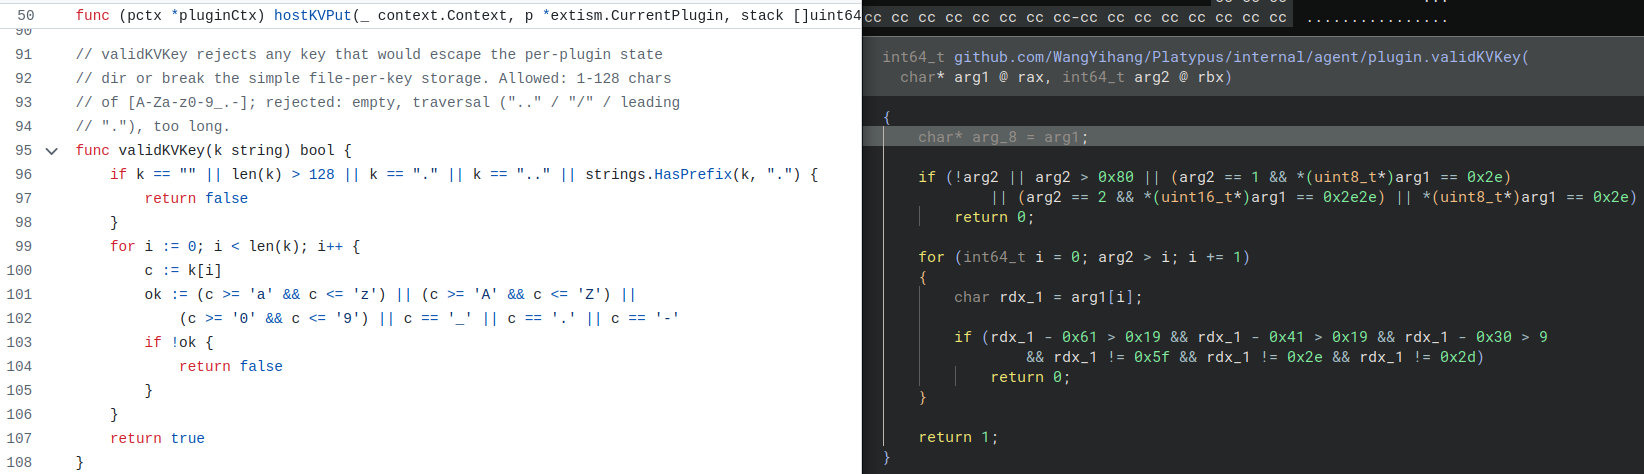The width and height of the screenshot is (1644, 474).
Task: Click 'return false' on line 97
Action: [x=196, y=199]
